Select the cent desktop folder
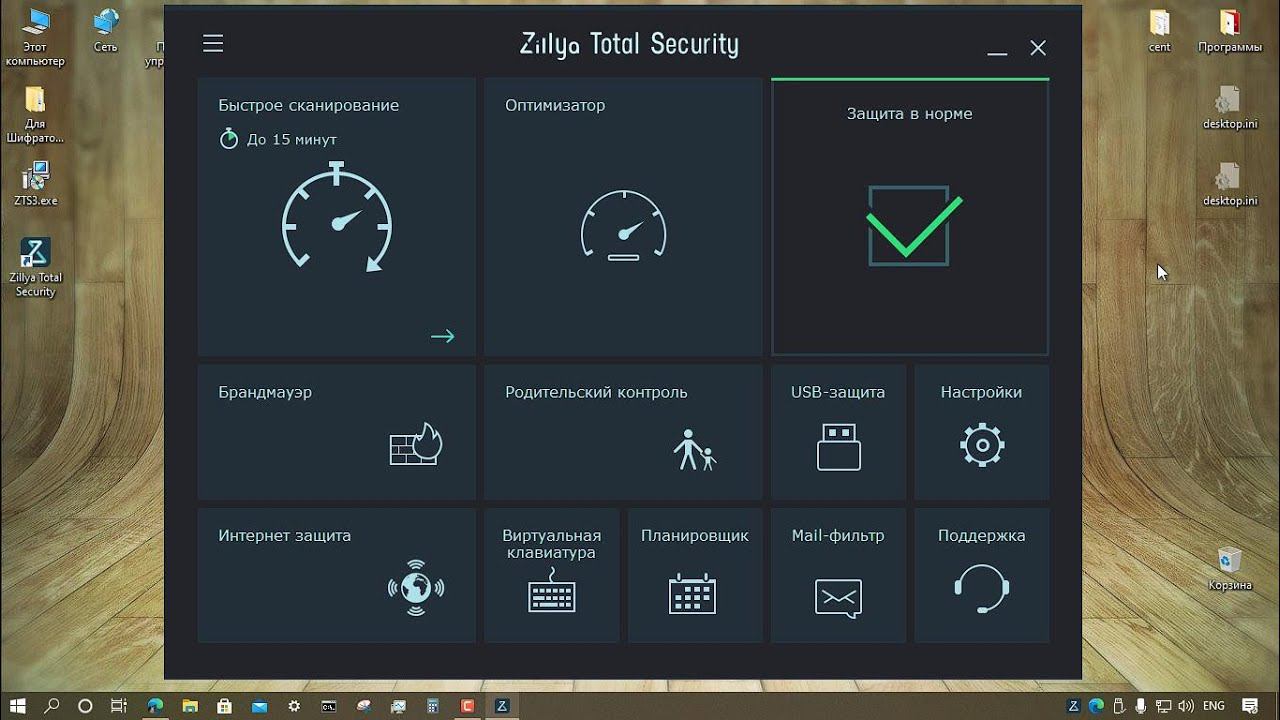Screen dimensions: 1280x720 coord(1160,31)
